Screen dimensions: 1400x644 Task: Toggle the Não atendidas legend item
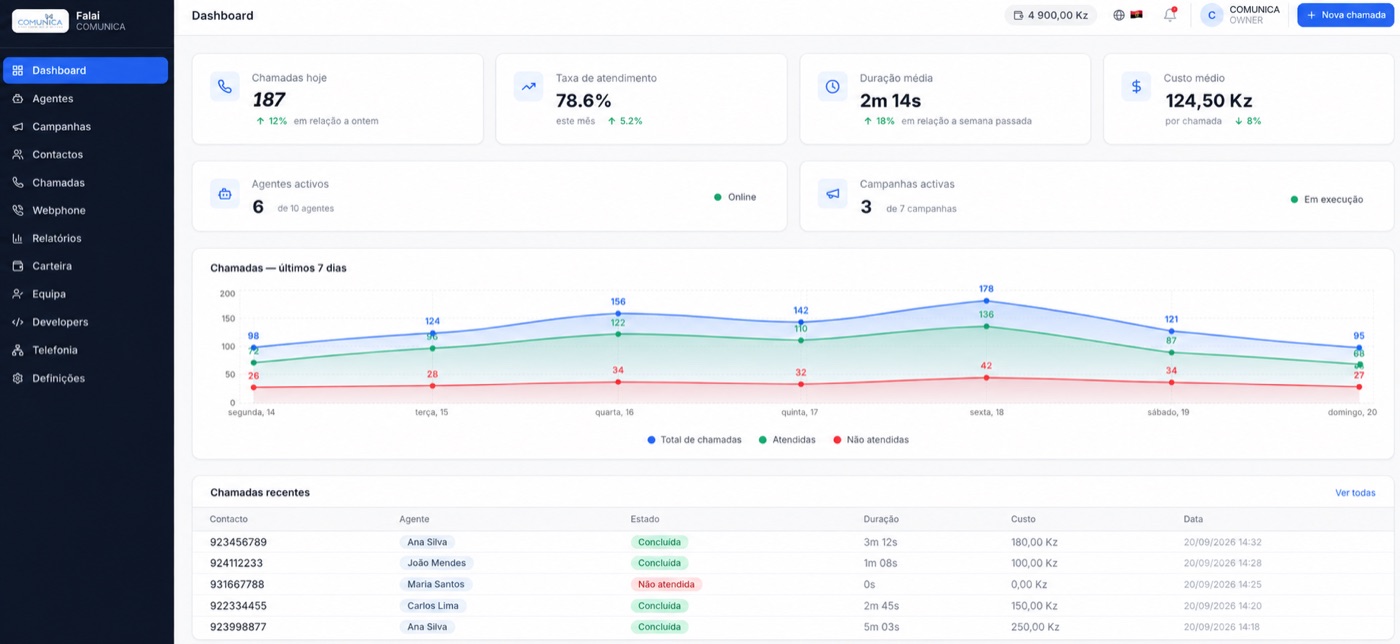coord(871,440)
